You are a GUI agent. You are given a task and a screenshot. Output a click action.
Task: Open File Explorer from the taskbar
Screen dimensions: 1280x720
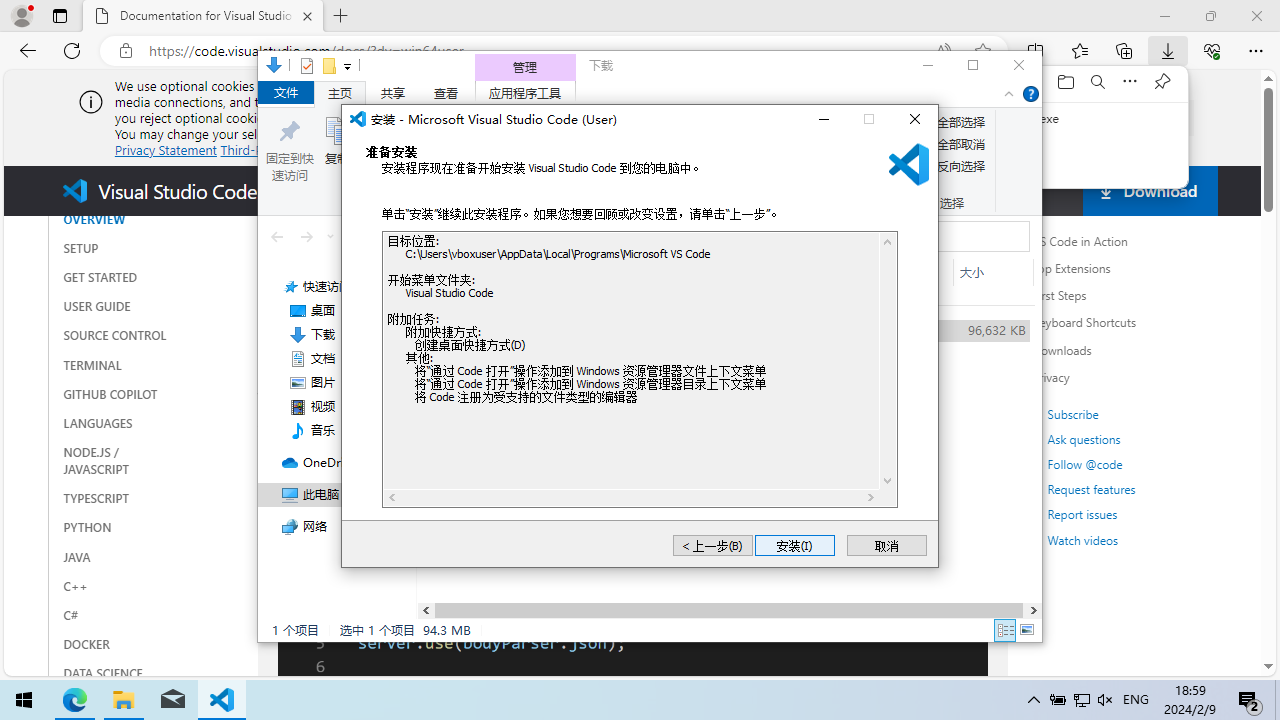point(124,700)
